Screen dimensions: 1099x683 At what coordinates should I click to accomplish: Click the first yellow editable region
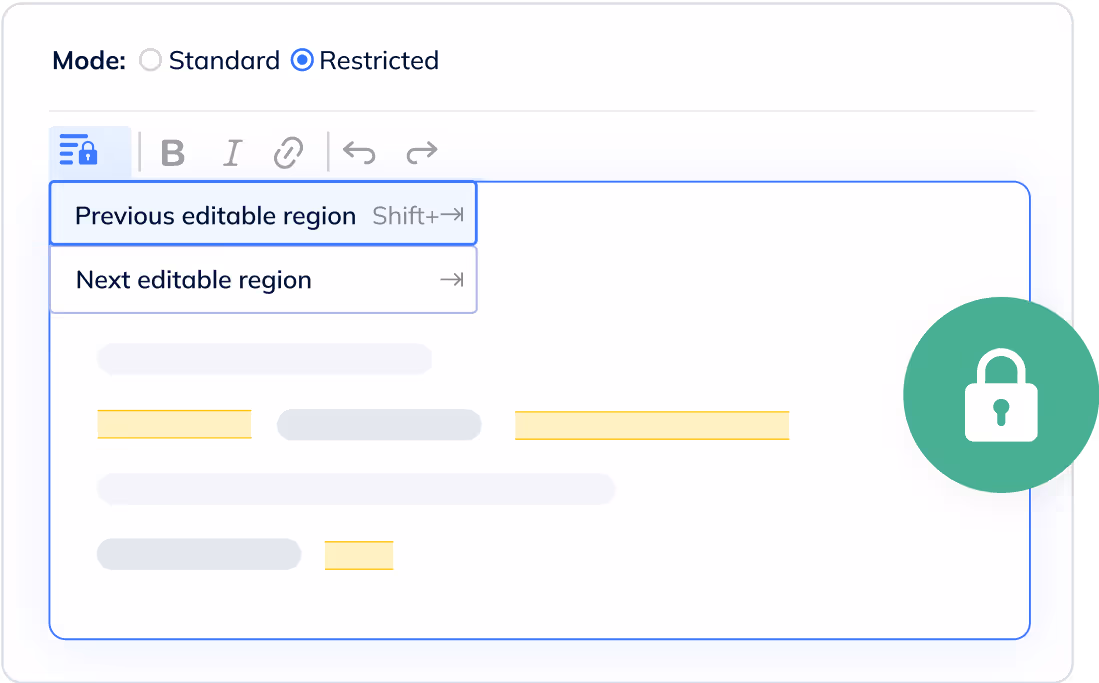[174, 424]
